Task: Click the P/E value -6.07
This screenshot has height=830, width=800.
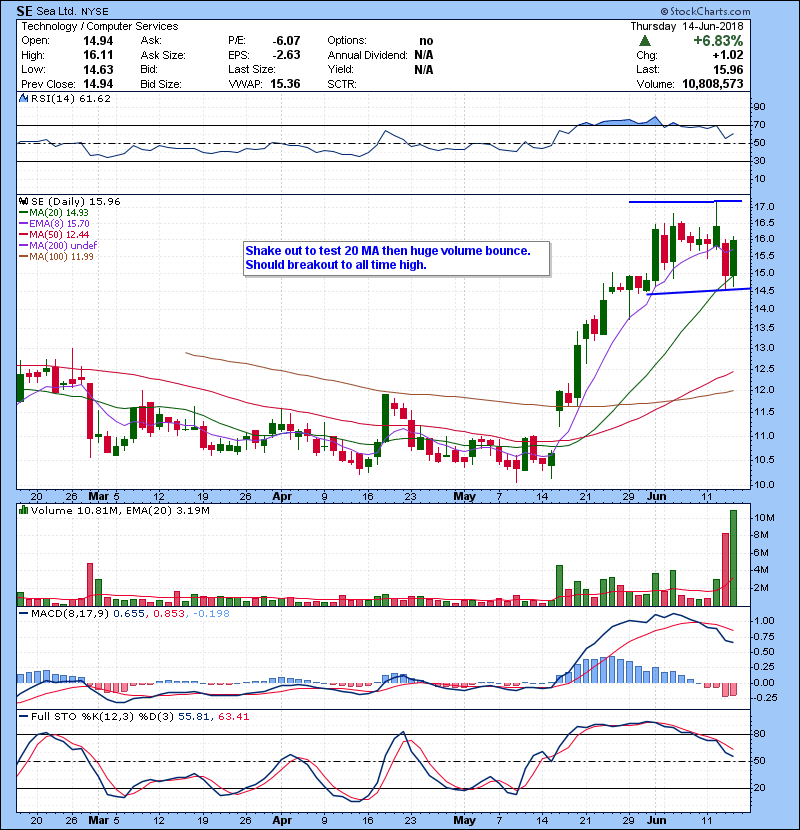Action: (x=286, y=41)
